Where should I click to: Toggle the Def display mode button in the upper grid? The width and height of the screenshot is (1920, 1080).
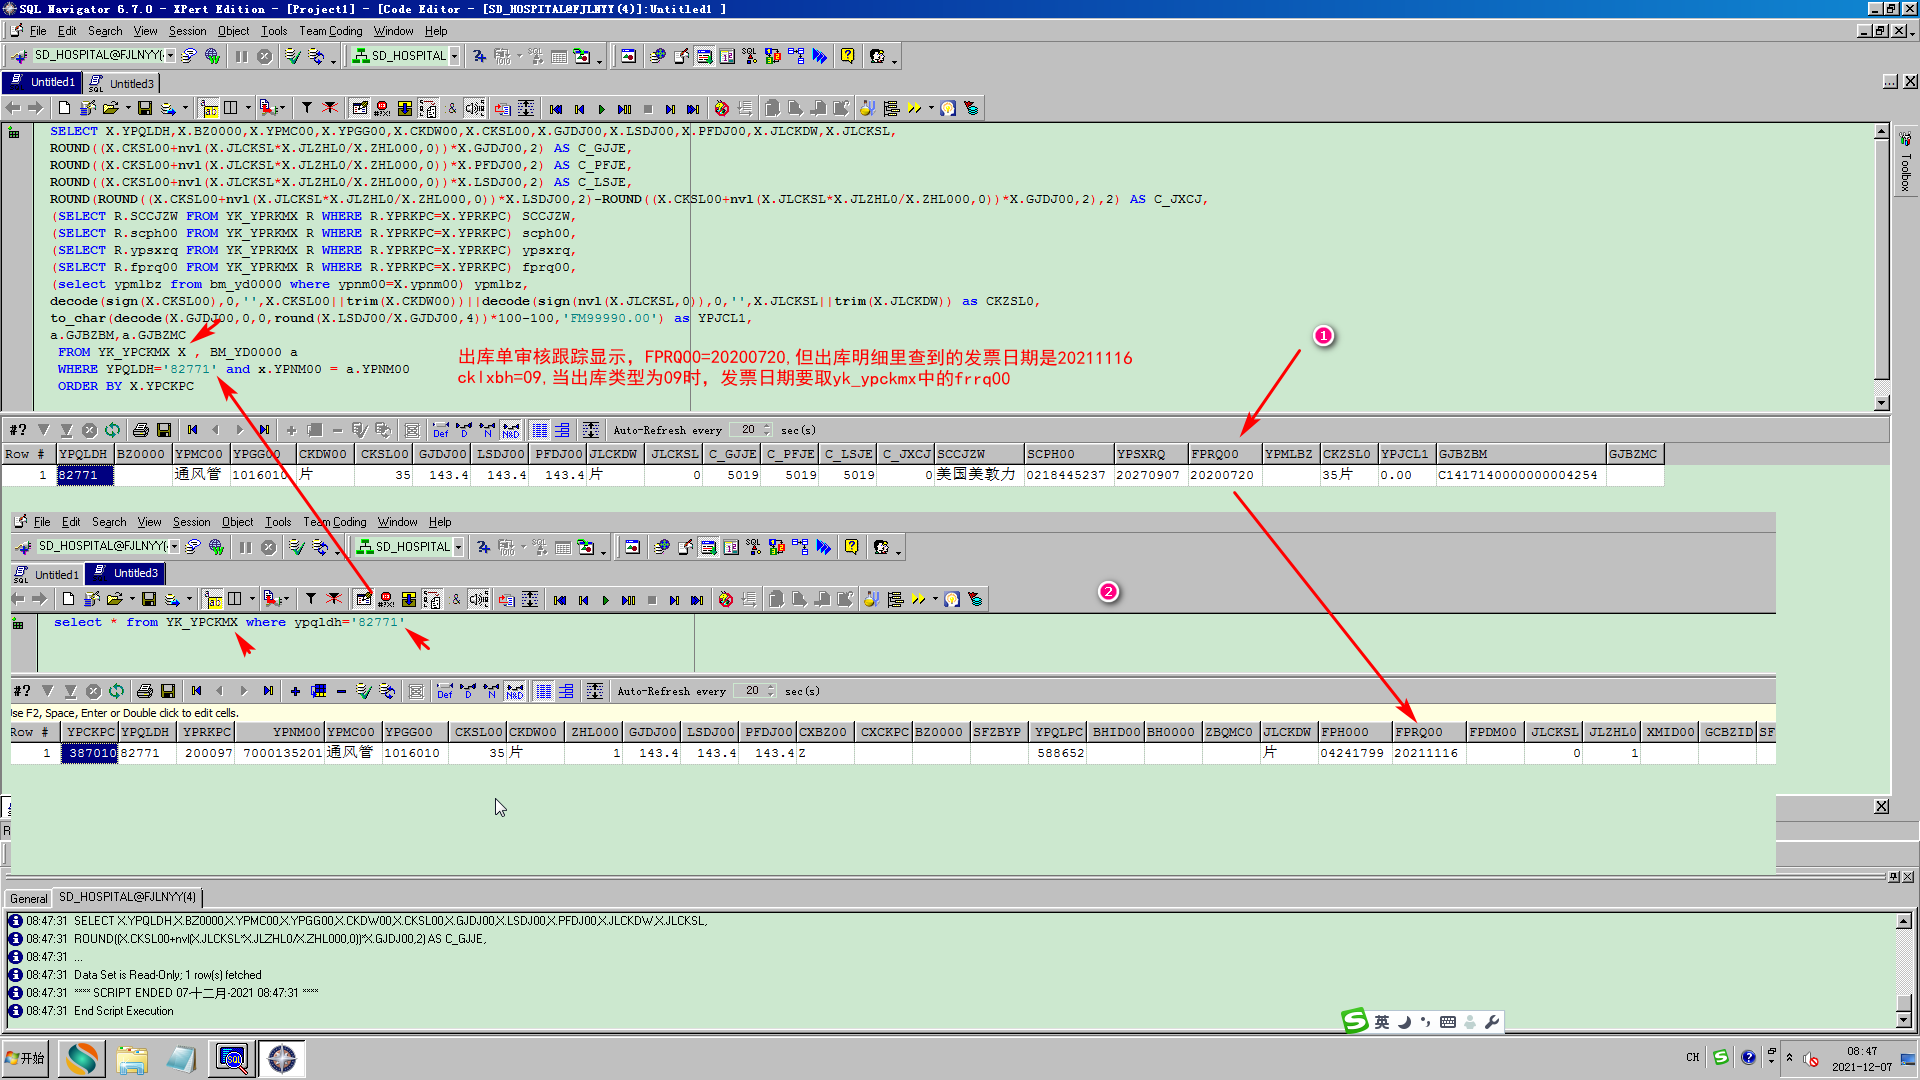click(441, 430)
